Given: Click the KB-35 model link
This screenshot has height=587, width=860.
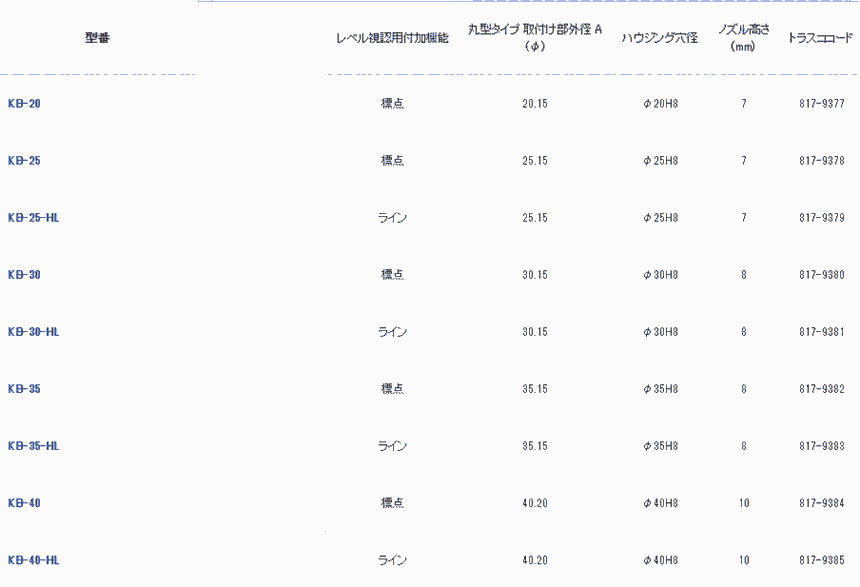Looking at the screenshot, I should pyautogui.click(x=24, y=389).
